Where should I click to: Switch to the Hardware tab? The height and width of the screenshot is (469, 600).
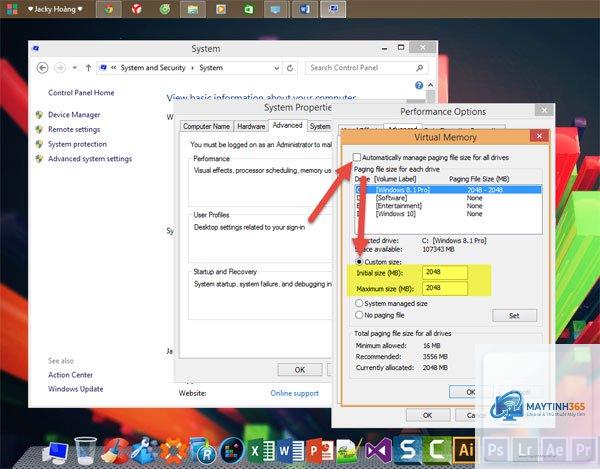coord(251,126)
